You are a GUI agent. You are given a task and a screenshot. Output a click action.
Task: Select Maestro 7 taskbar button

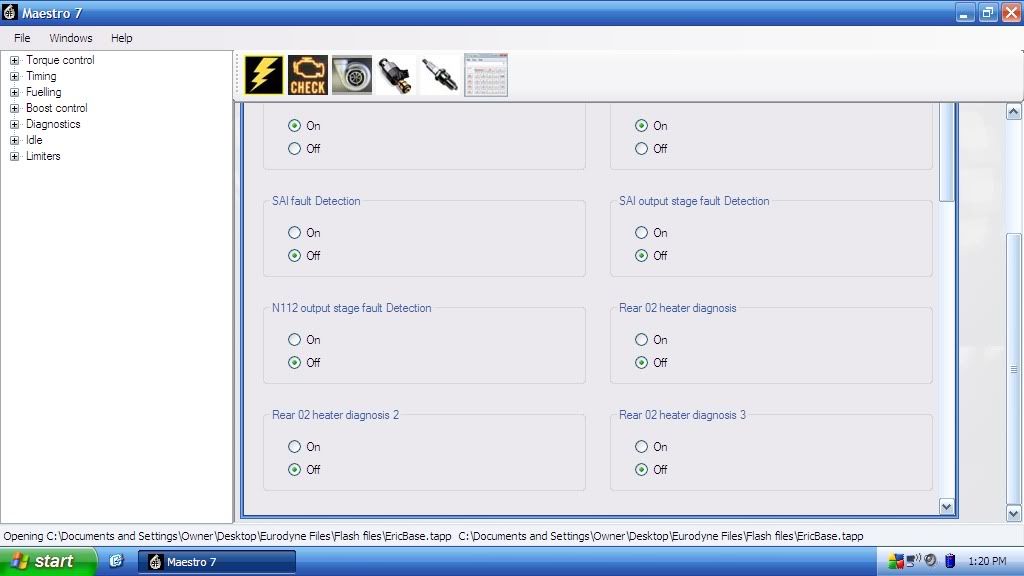tap(217, 562)
